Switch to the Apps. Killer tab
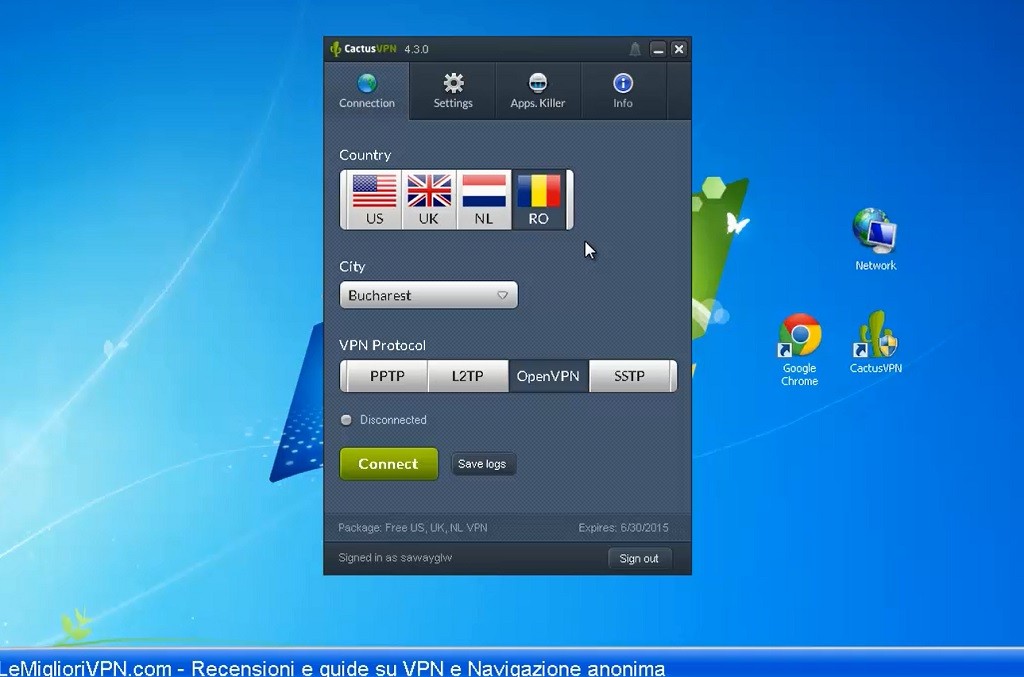The image size is (1024, 677). click(537, 91)
